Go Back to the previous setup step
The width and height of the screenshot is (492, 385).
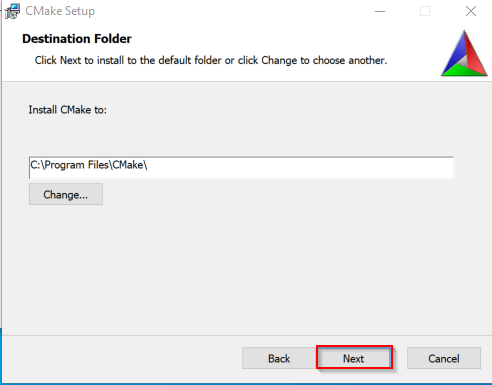tap(279, 358)
